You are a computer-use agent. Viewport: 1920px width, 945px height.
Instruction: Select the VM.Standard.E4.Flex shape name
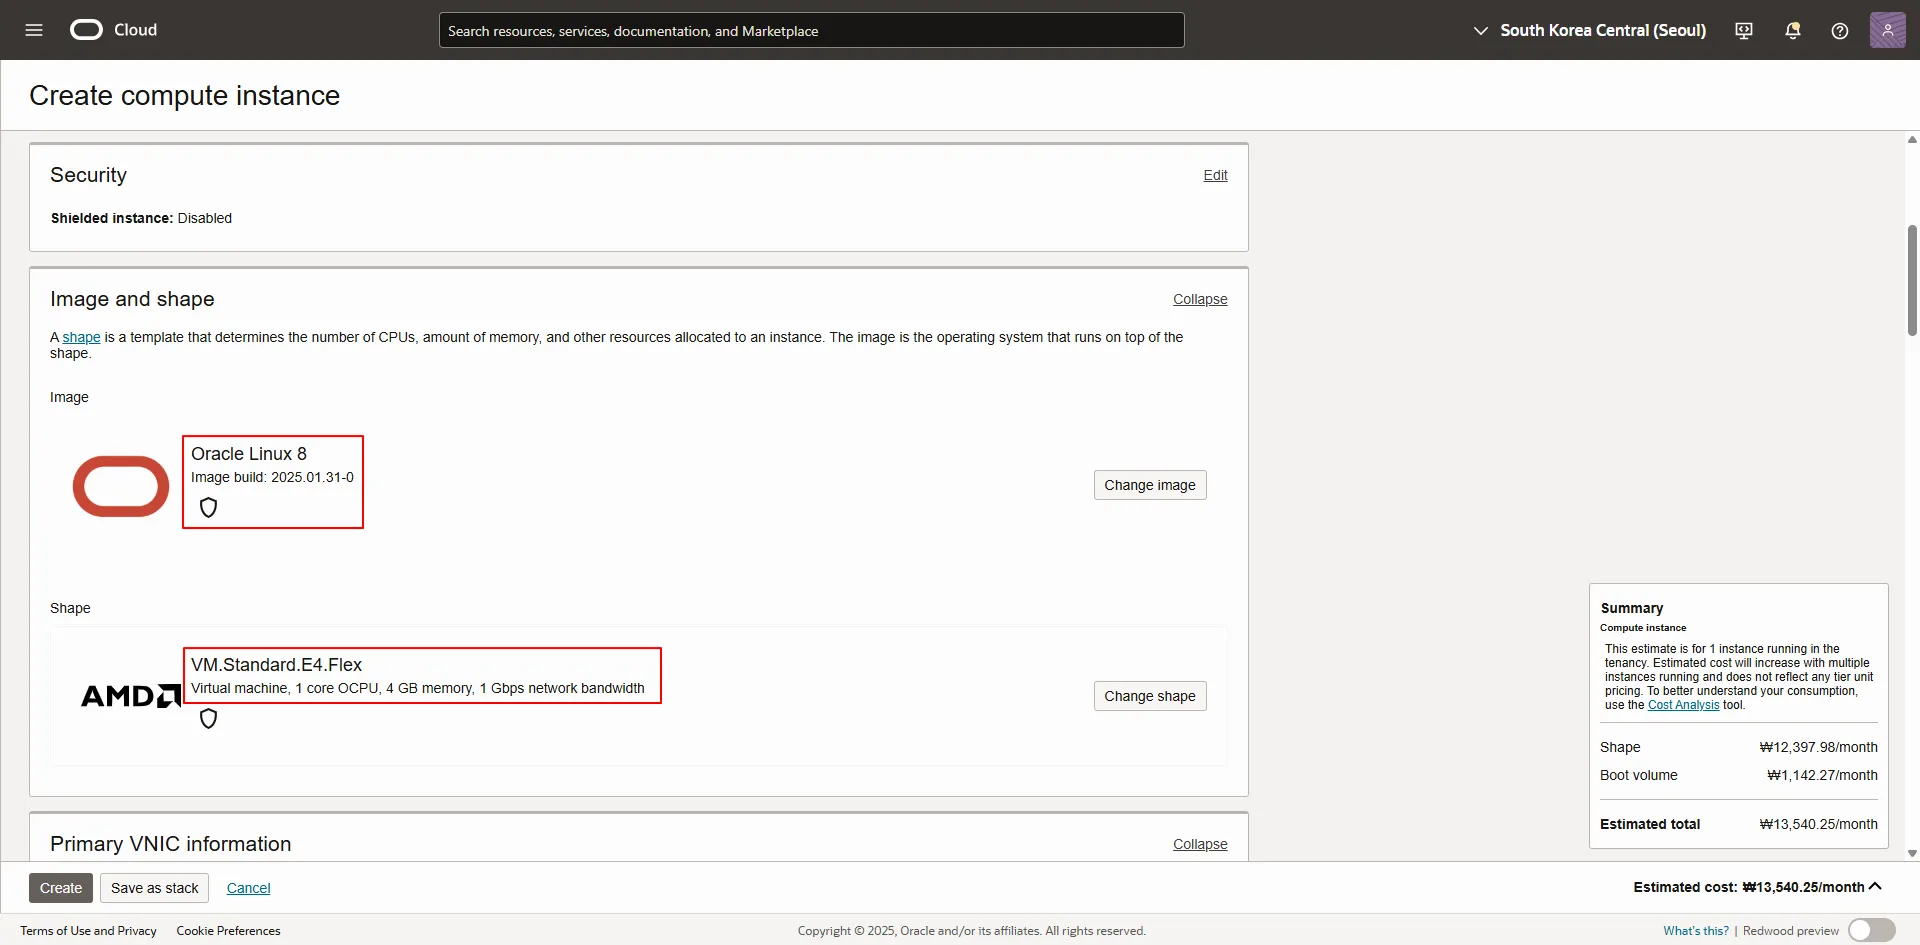click(276, 665)
